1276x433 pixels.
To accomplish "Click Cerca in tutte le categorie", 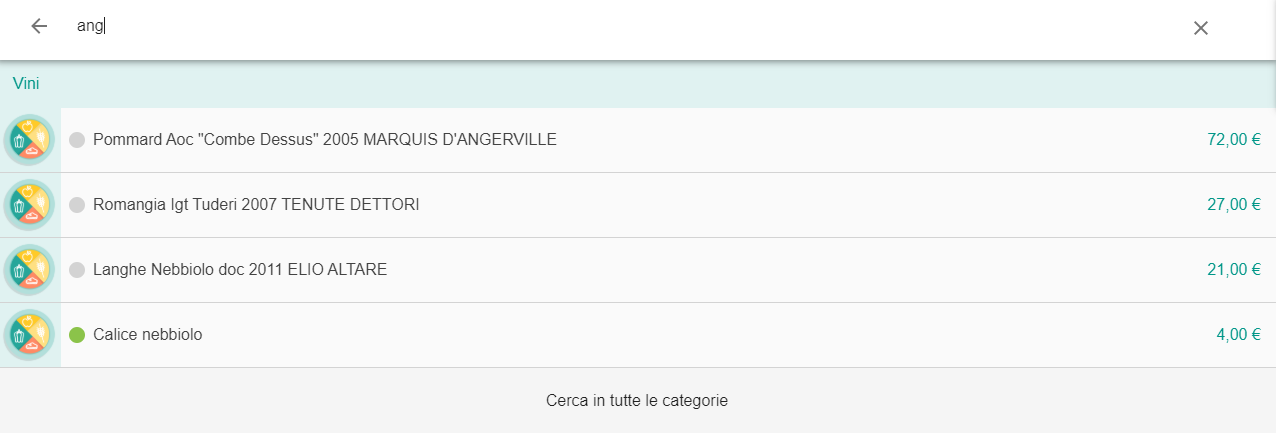I will click(637, 401).
